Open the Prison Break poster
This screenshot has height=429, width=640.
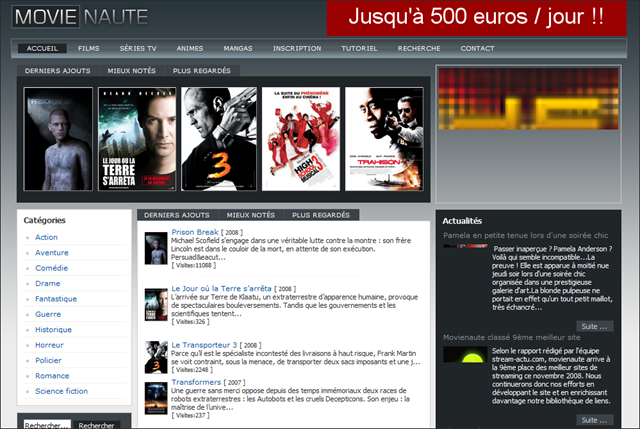(58, 139)
